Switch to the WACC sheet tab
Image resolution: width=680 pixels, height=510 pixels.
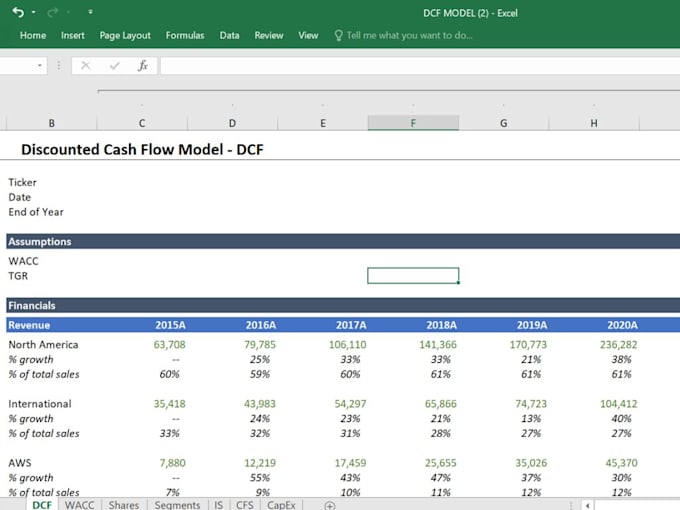pyautogui.click(x=79, y=505)
